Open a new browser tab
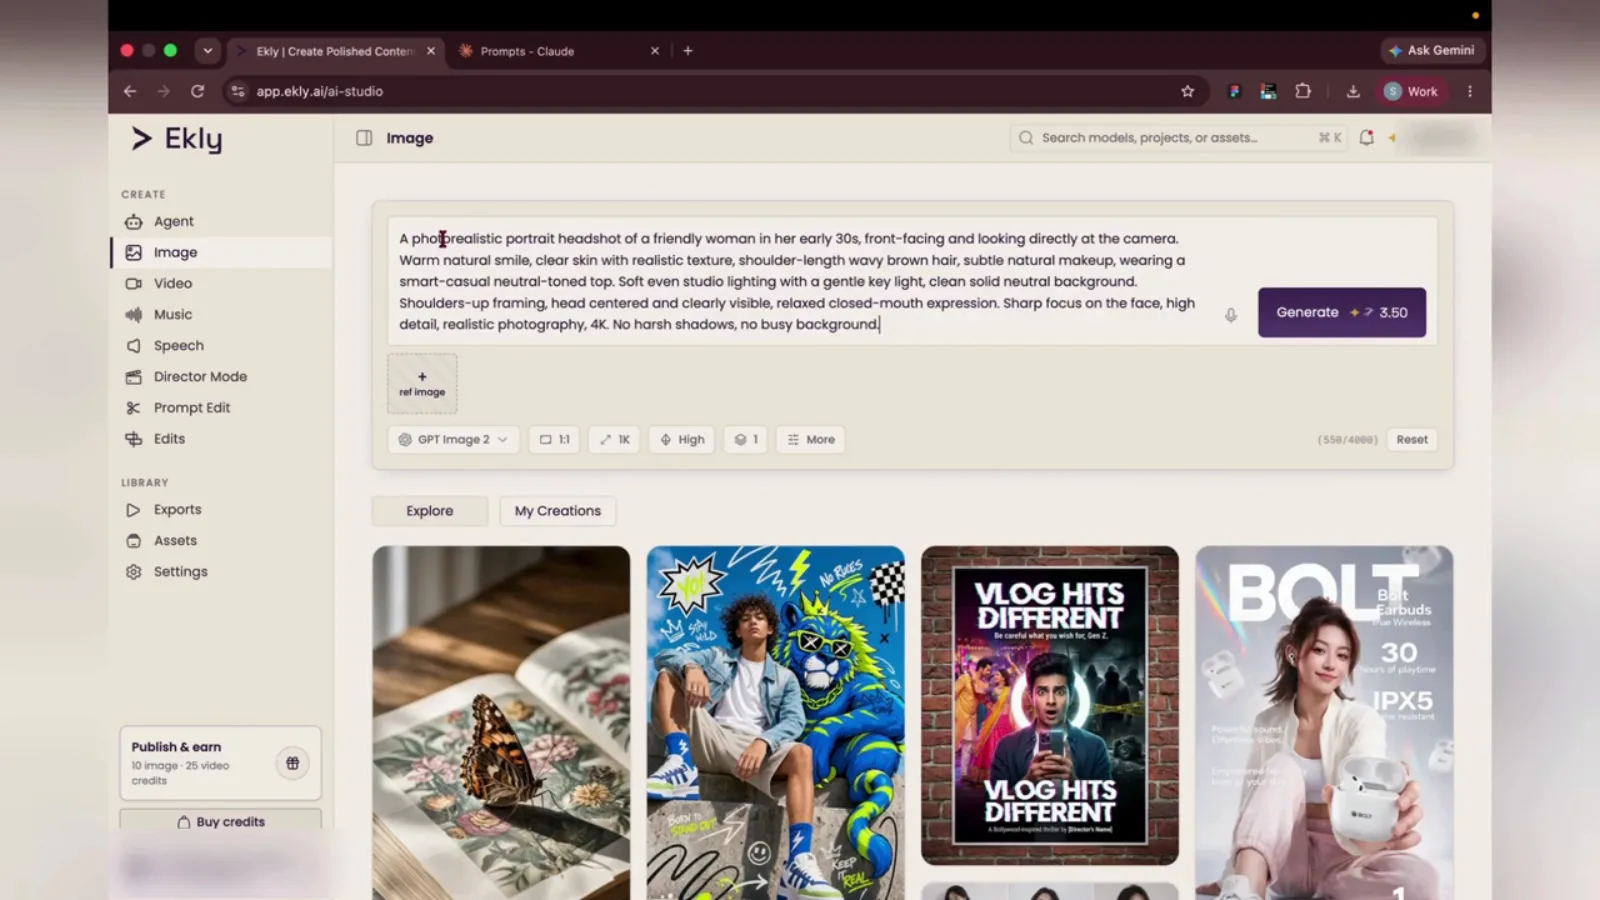The width and height of the screenshot is (1600, 900). tap(688, 51)
